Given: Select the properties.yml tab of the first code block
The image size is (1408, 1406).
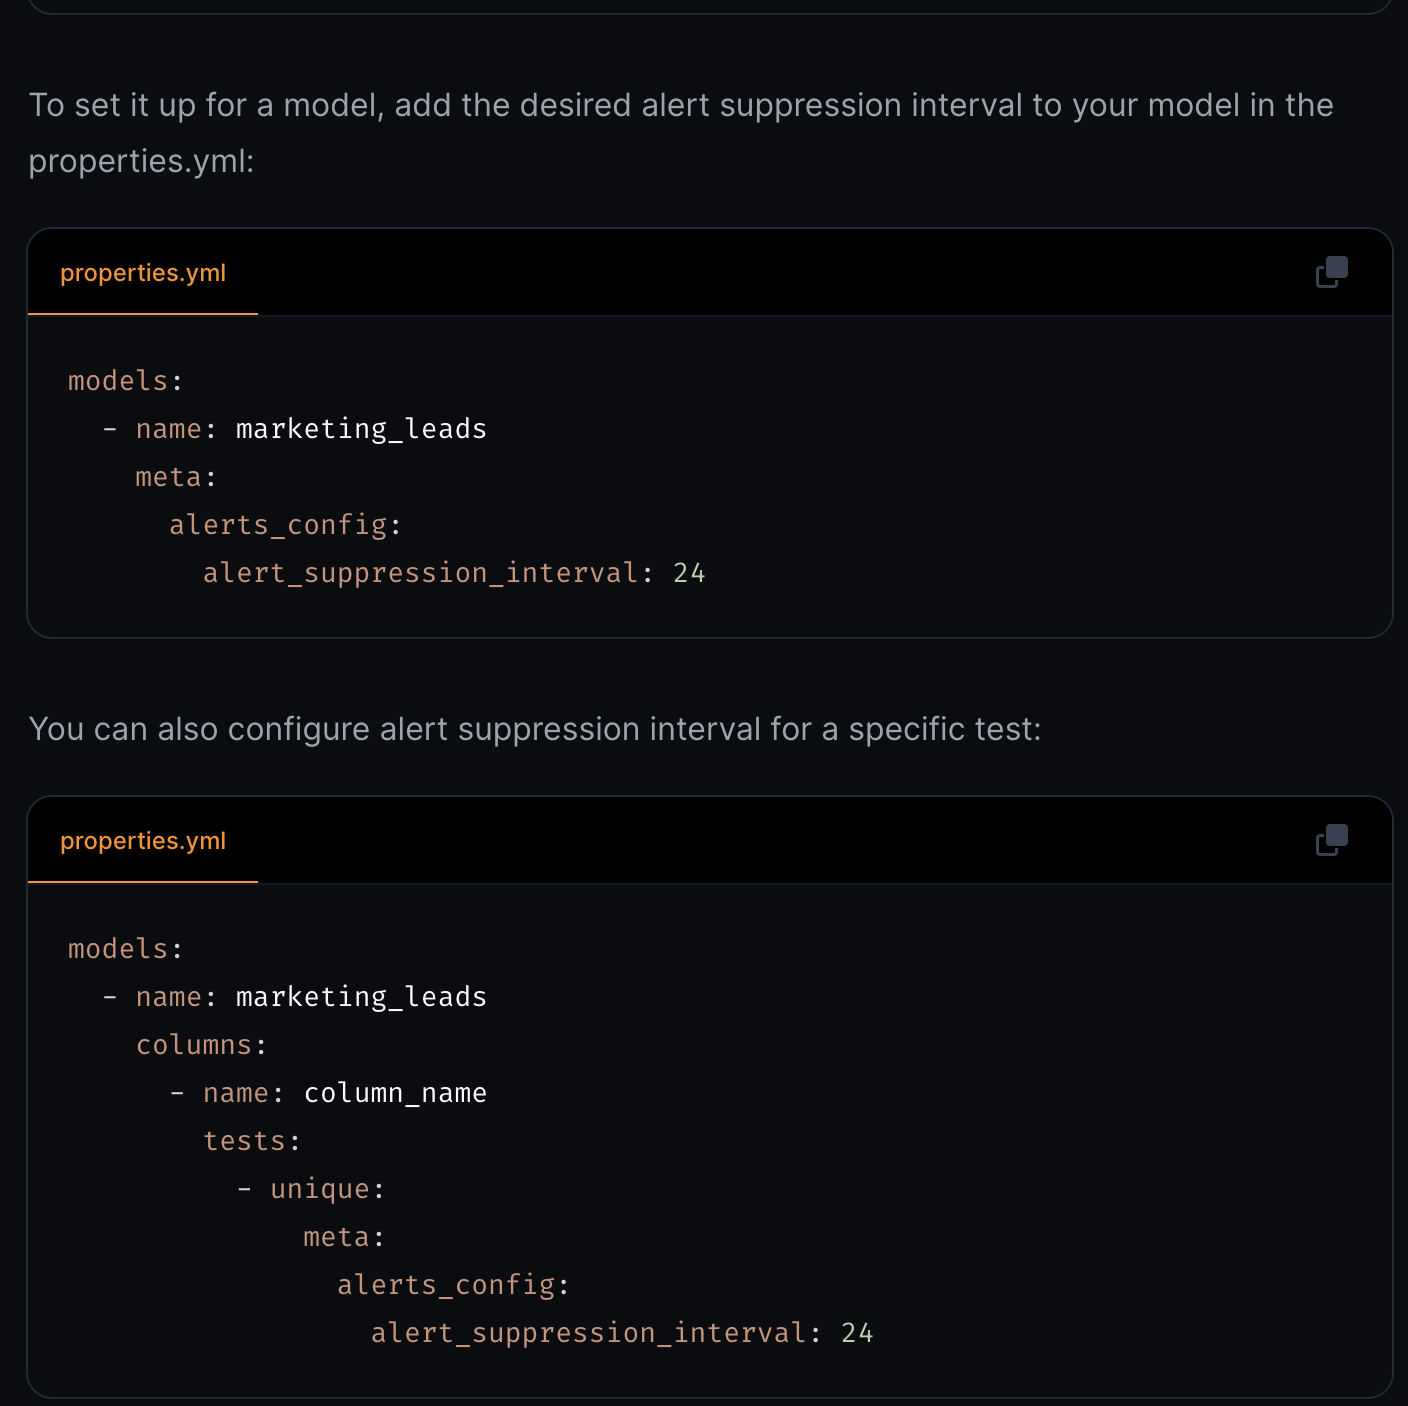Looking at the screenshot, I should 143,273.
